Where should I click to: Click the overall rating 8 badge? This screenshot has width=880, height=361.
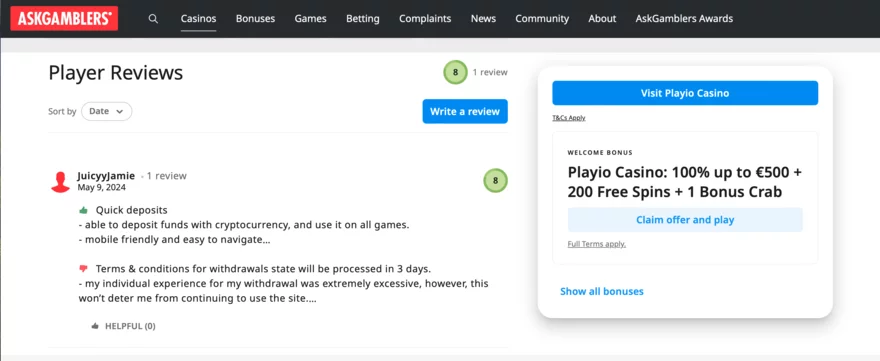[455, 72]
